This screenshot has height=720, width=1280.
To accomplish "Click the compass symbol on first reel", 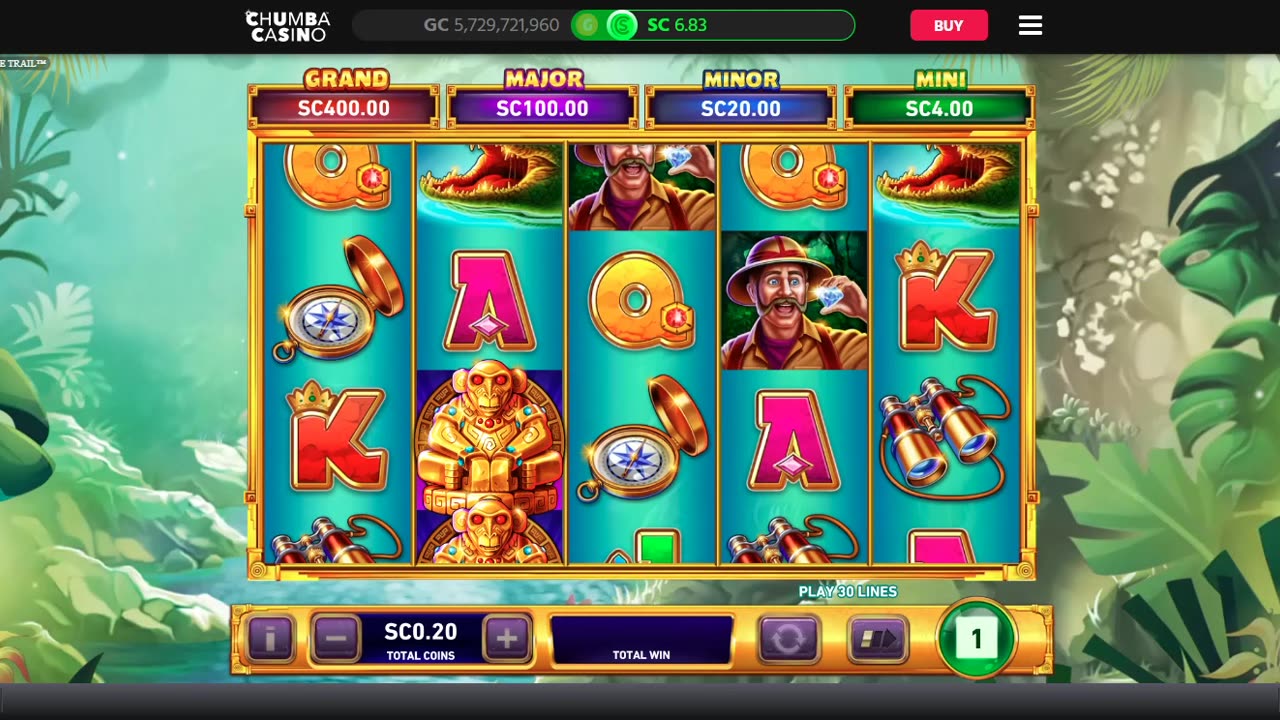I will (x=338, y=300).
